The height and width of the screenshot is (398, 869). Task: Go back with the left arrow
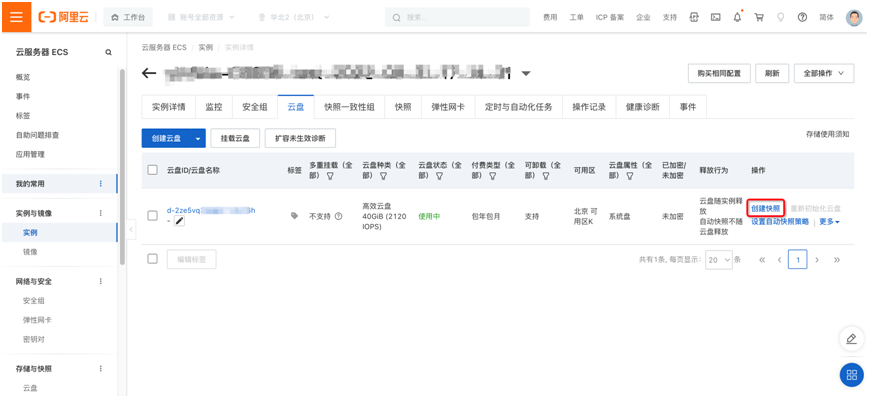pos(149,73)
